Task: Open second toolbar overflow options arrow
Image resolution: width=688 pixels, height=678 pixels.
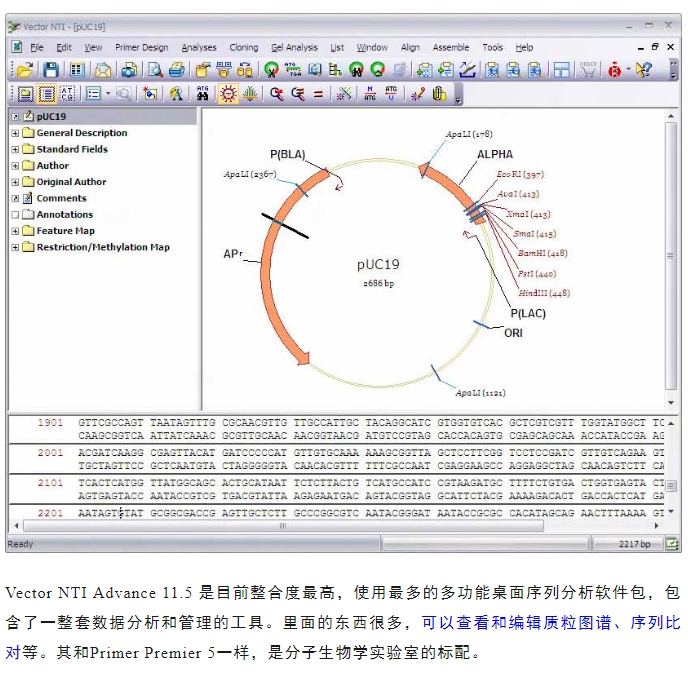Action: click(458, 100)
